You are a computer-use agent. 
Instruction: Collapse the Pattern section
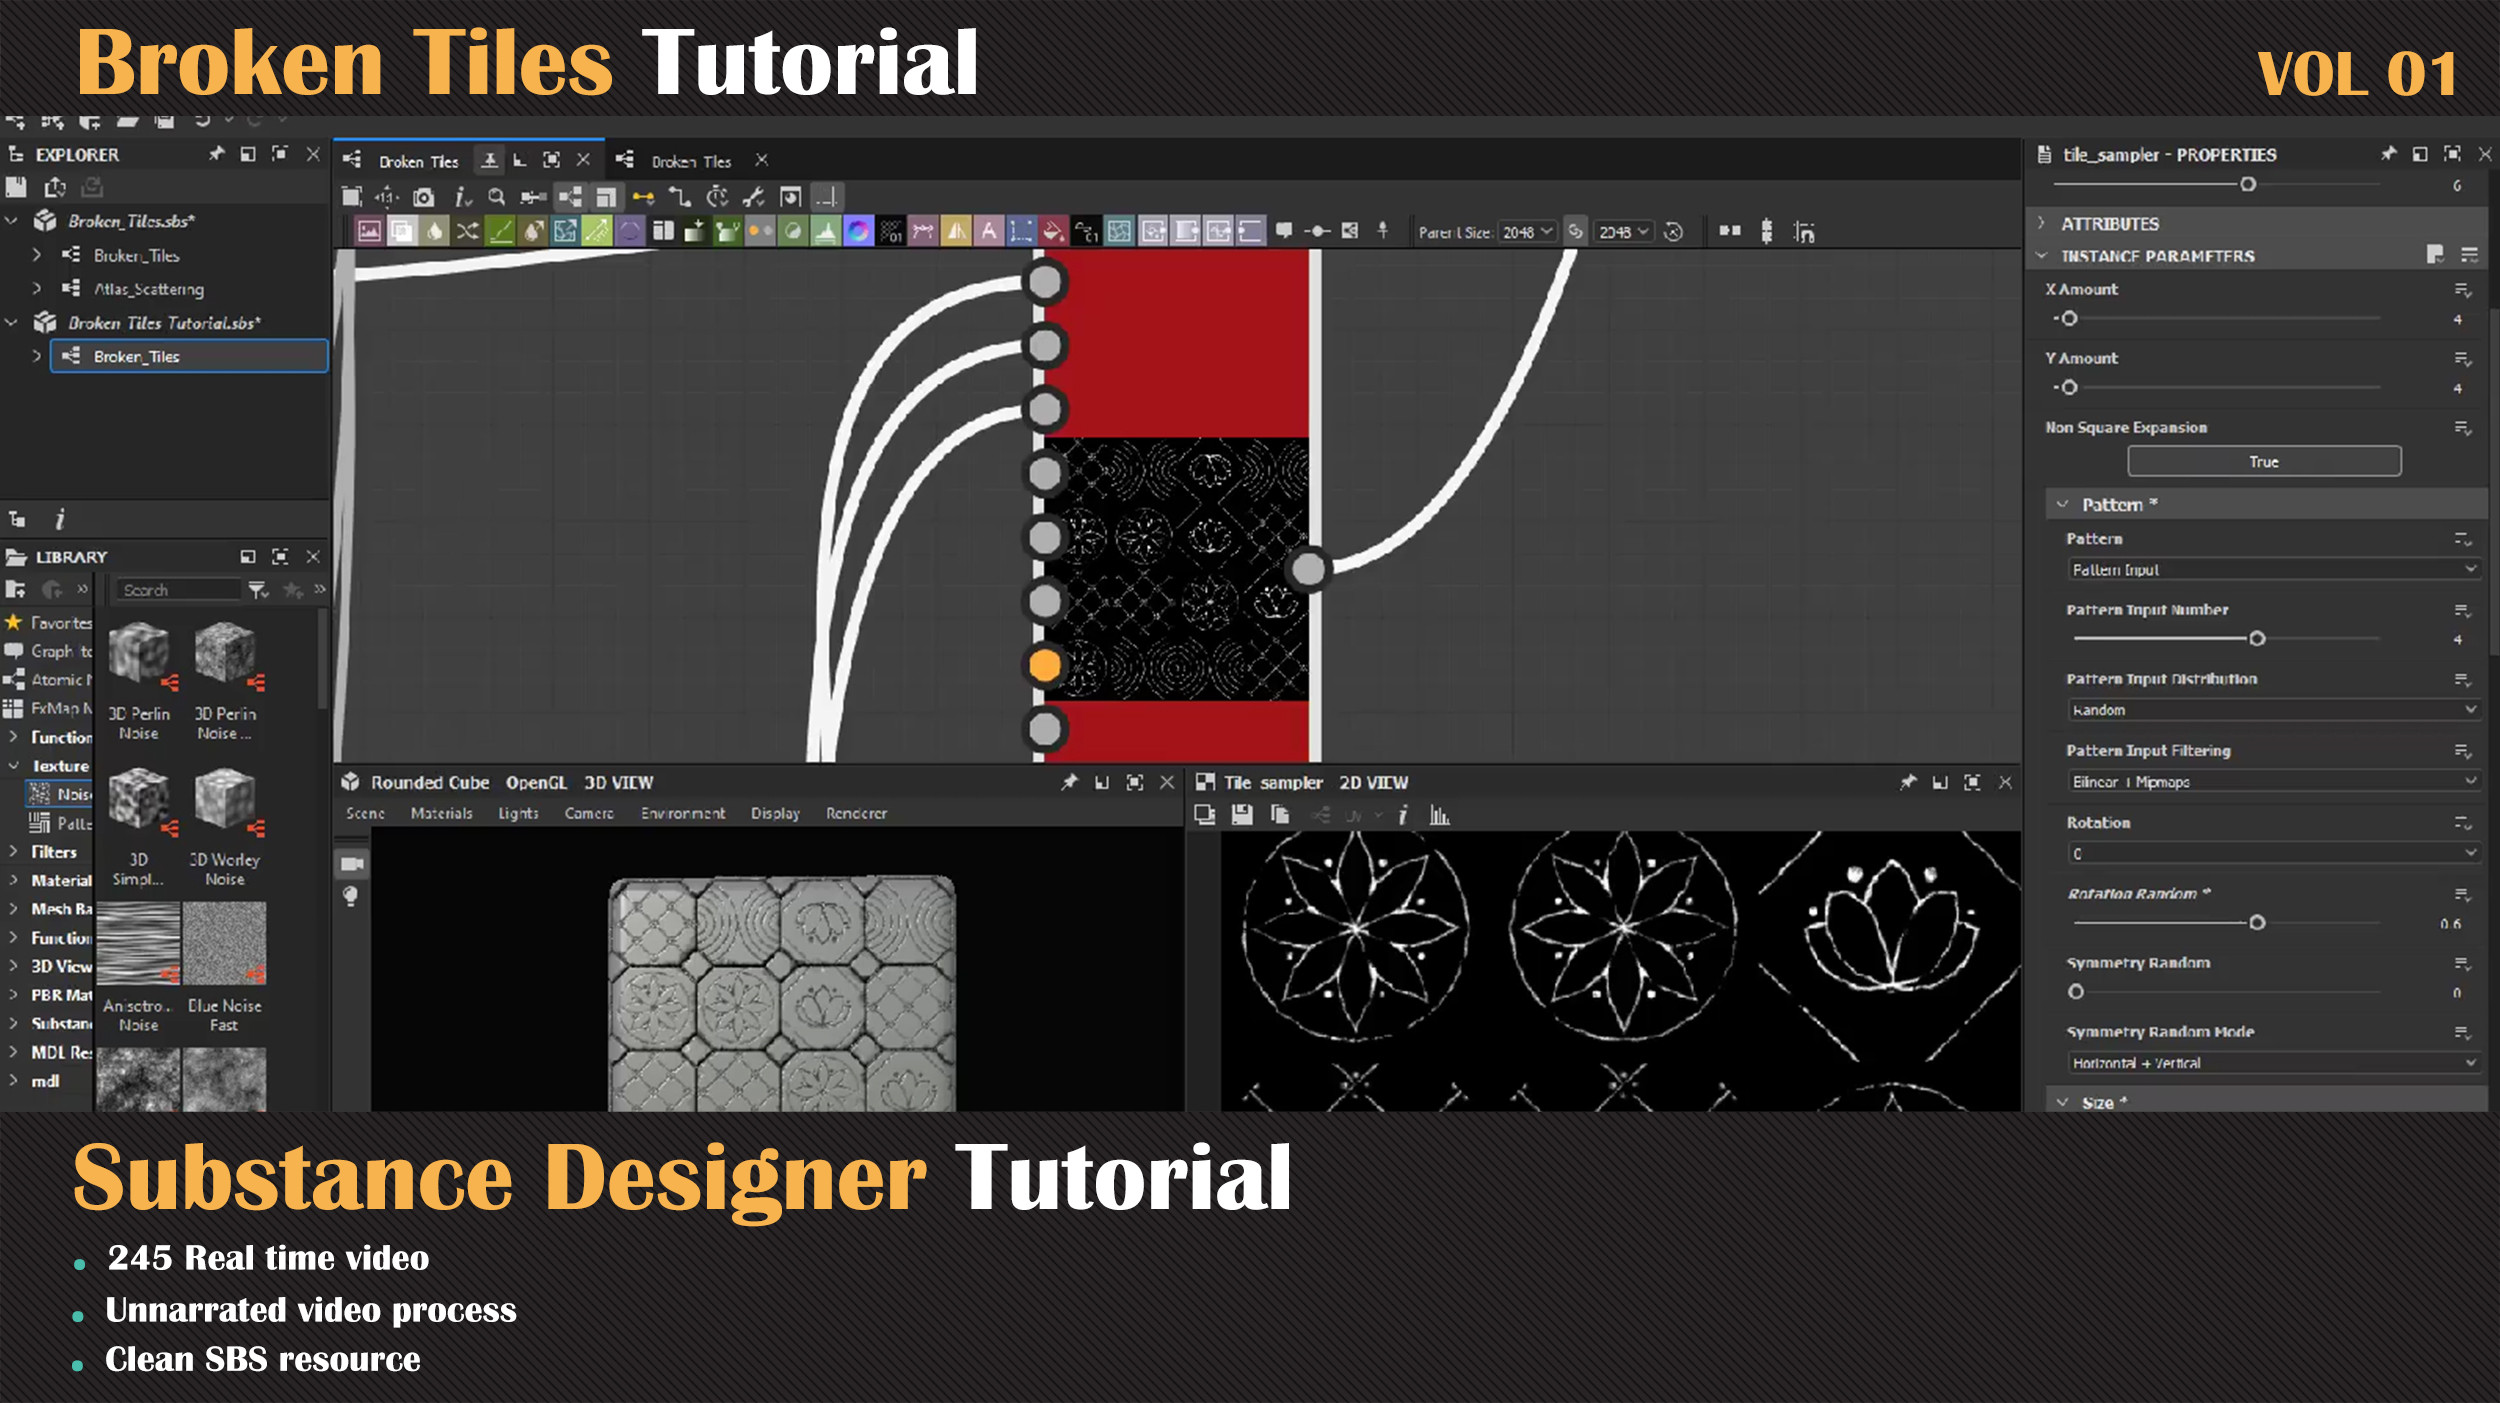click(x=2062, y=505)
